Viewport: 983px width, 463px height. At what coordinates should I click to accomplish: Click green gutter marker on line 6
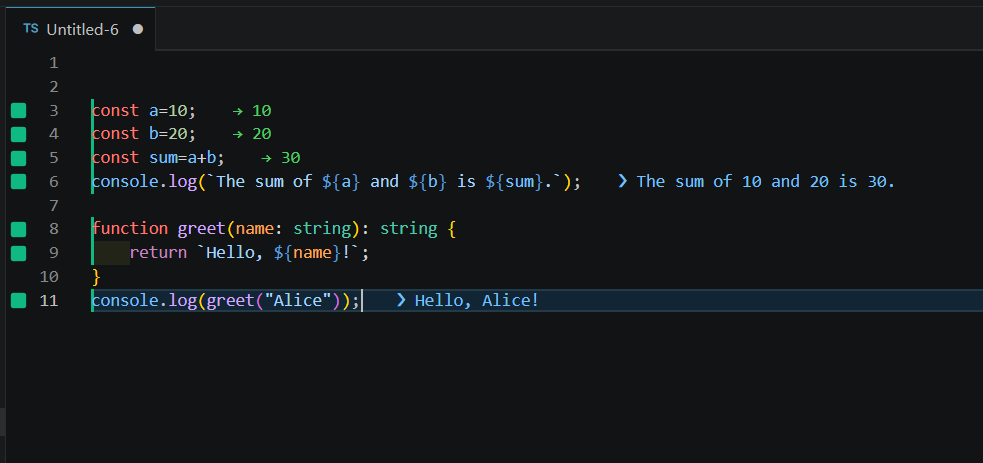pyautogui.click(x=19, y=182)
